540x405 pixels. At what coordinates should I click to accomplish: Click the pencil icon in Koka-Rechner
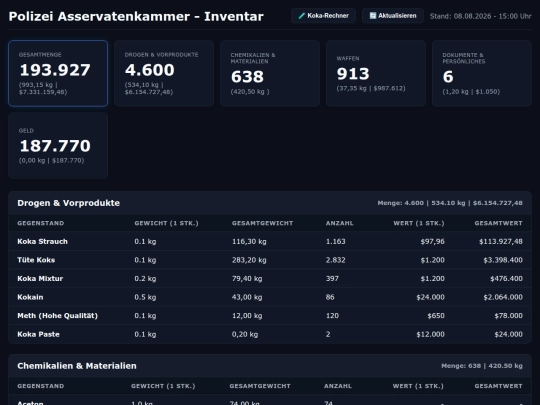click(302, 16)
